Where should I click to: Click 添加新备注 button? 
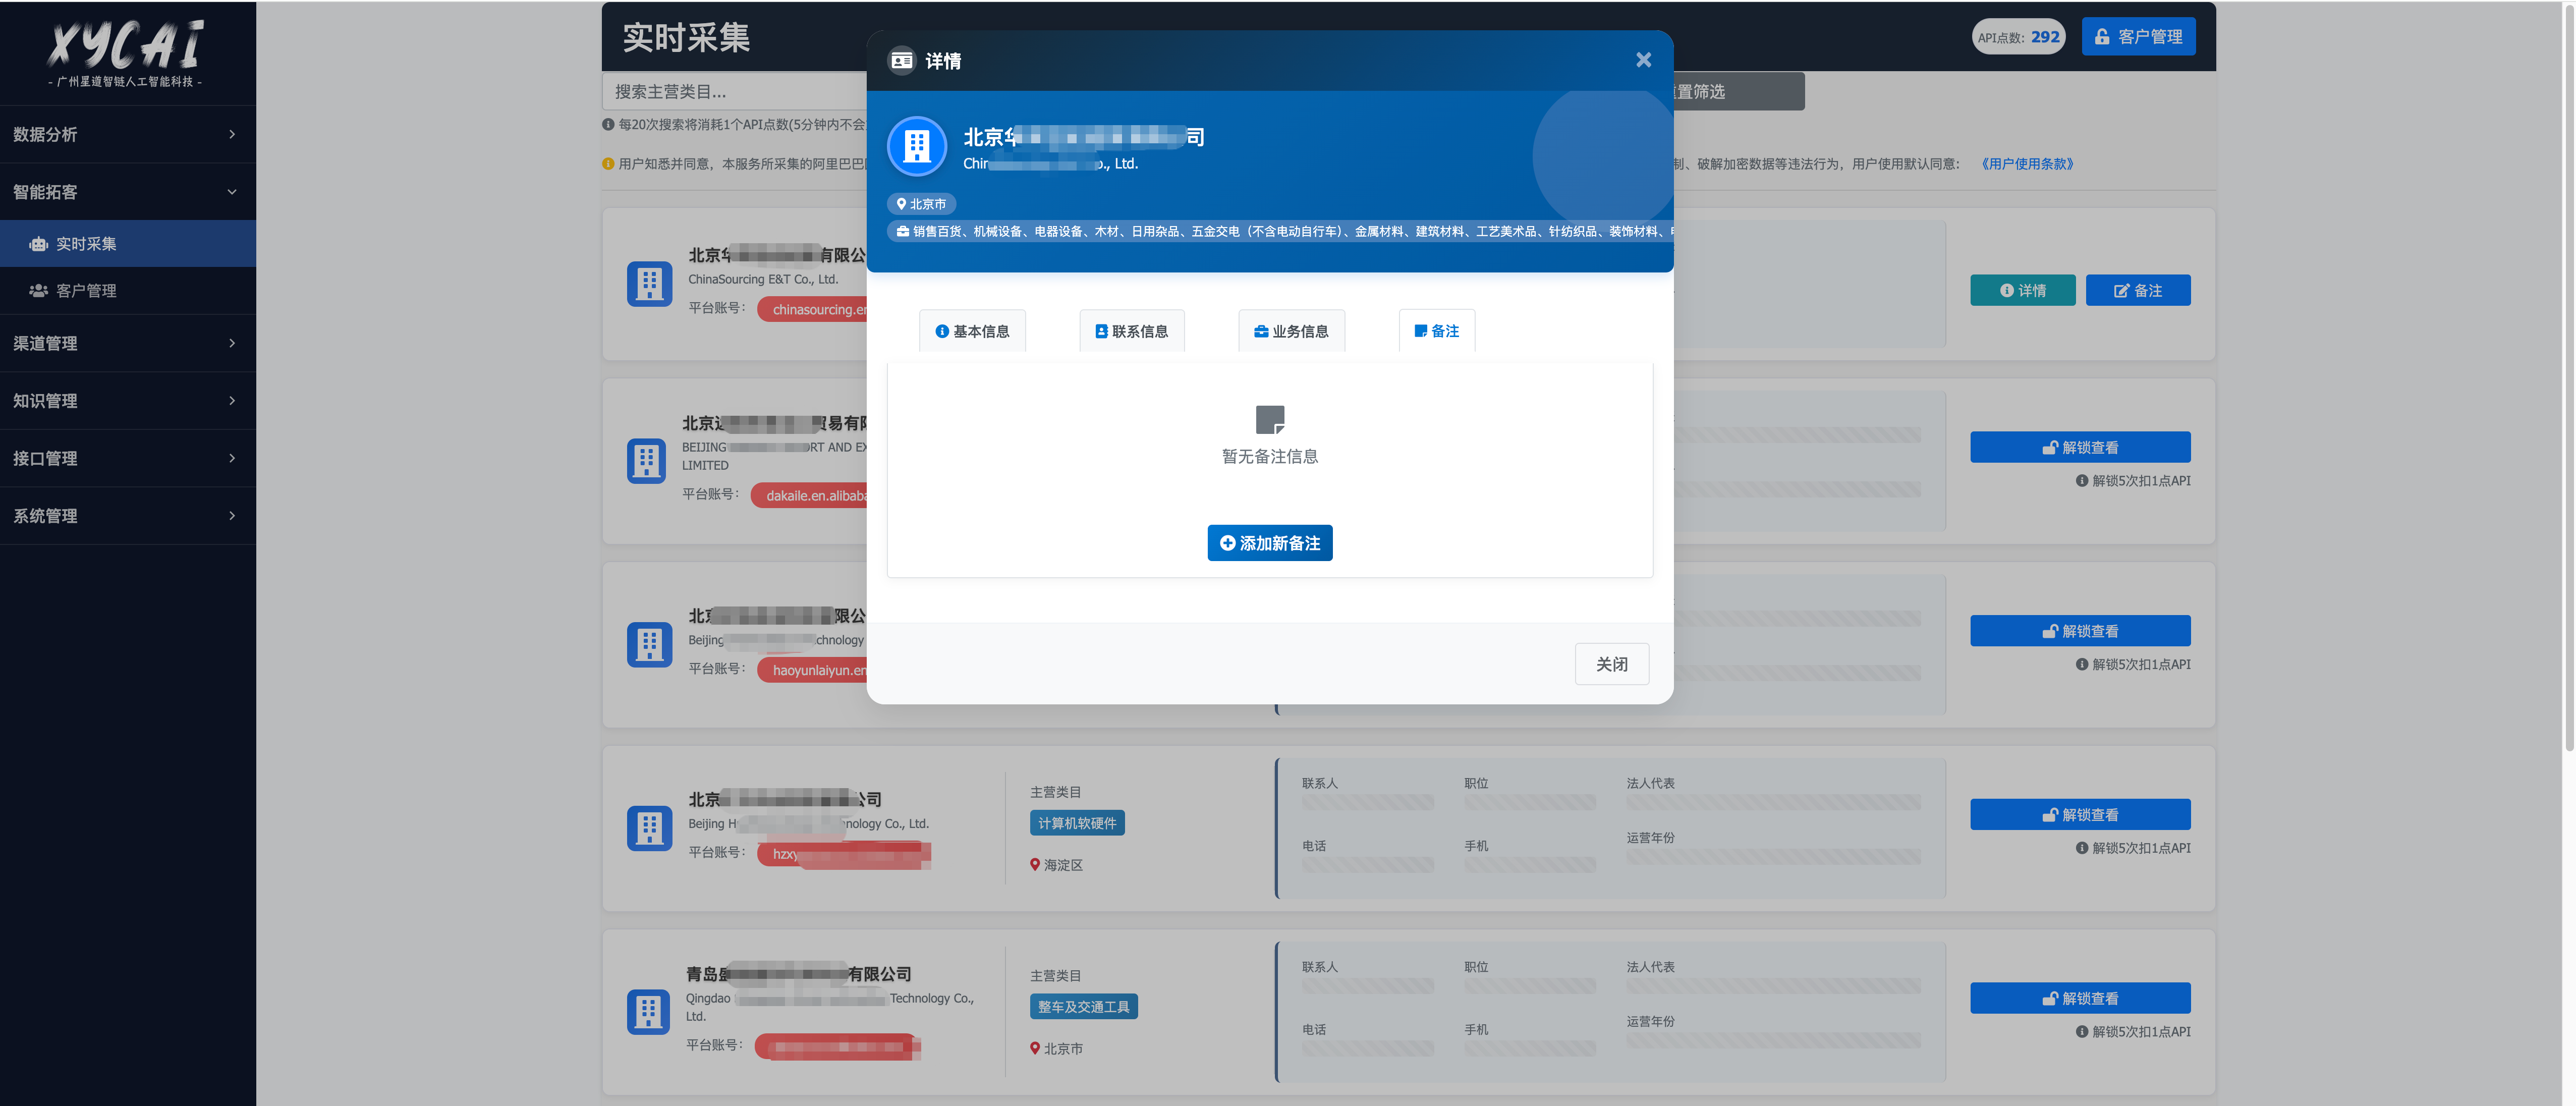click(x=1269, y=543)
